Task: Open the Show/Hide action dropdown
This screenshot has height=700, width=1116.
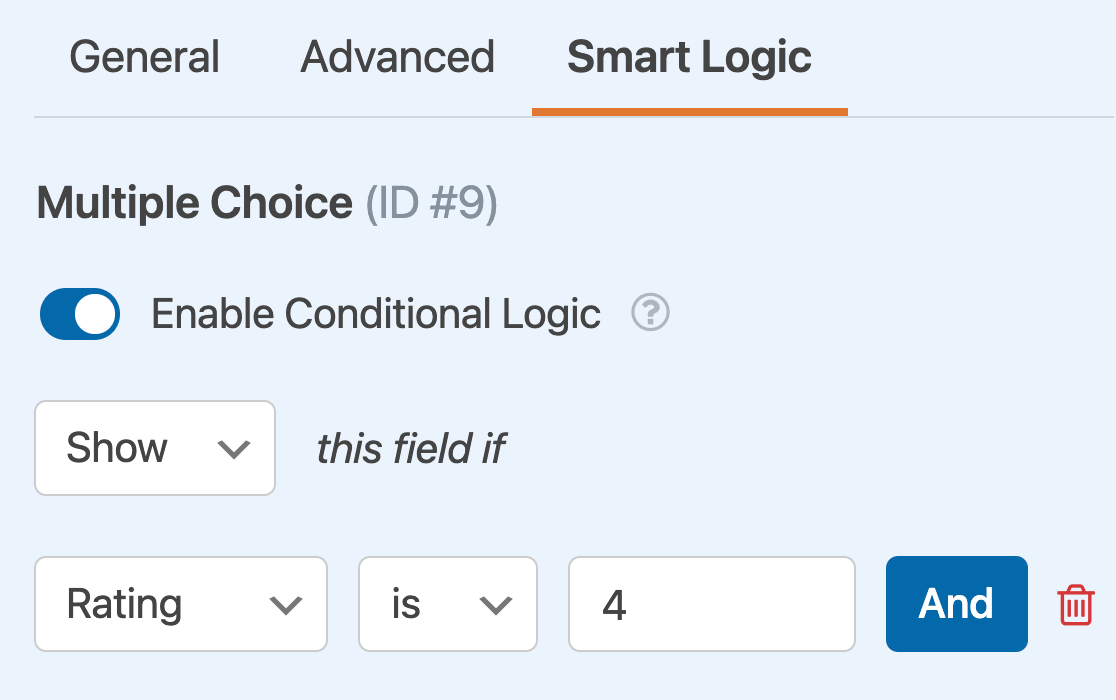Action: click(155, 448)
